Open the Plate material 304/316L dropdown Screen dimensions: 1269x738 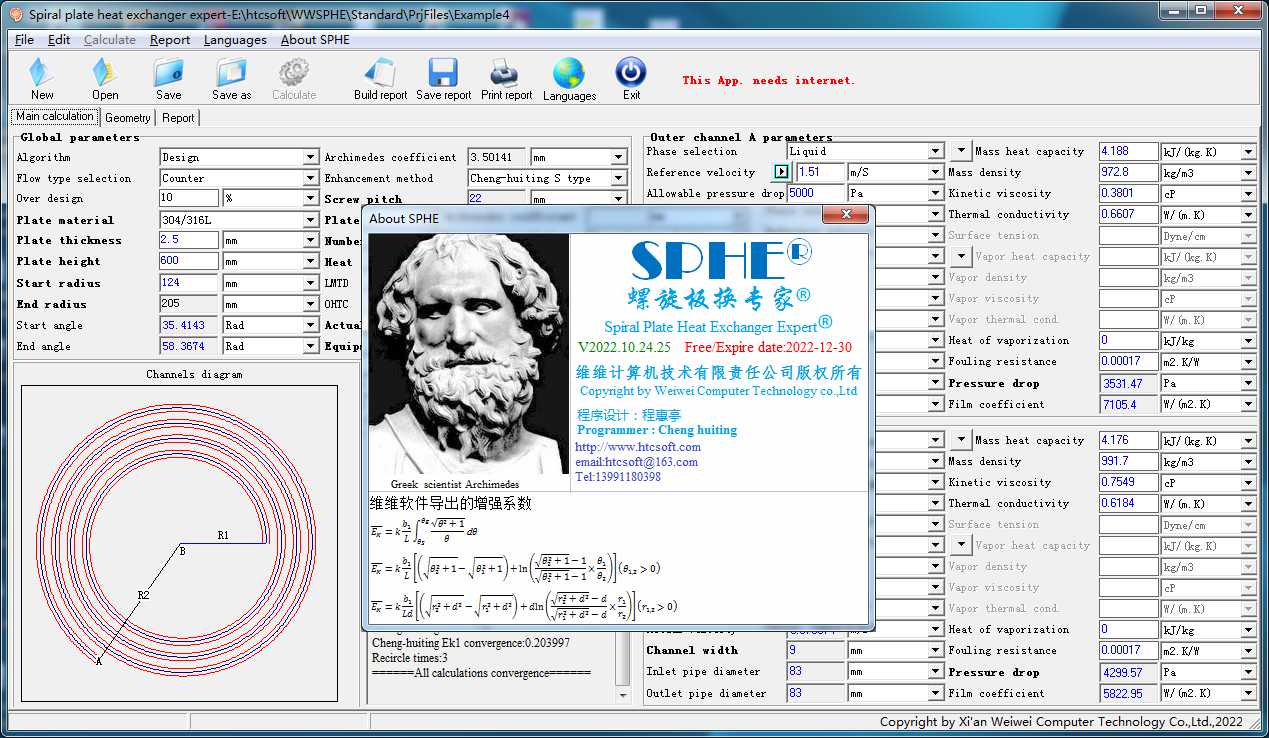click(310, 219)
